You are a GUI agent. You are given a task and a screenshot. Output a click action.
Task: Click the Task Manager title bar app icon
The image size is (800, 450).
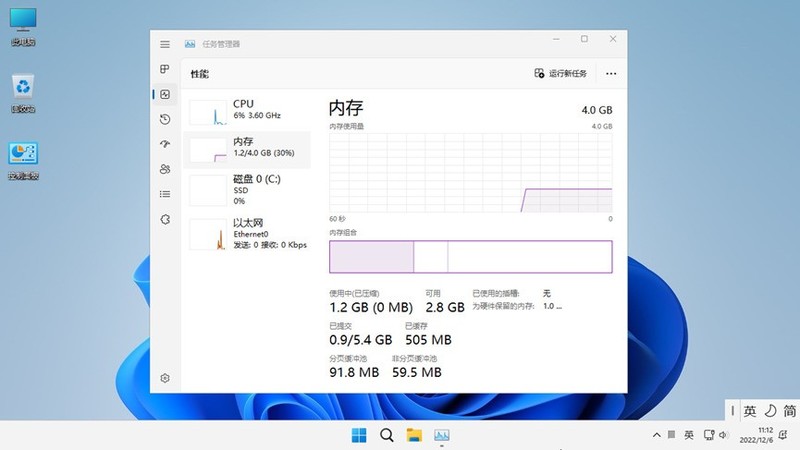[190, 44]
